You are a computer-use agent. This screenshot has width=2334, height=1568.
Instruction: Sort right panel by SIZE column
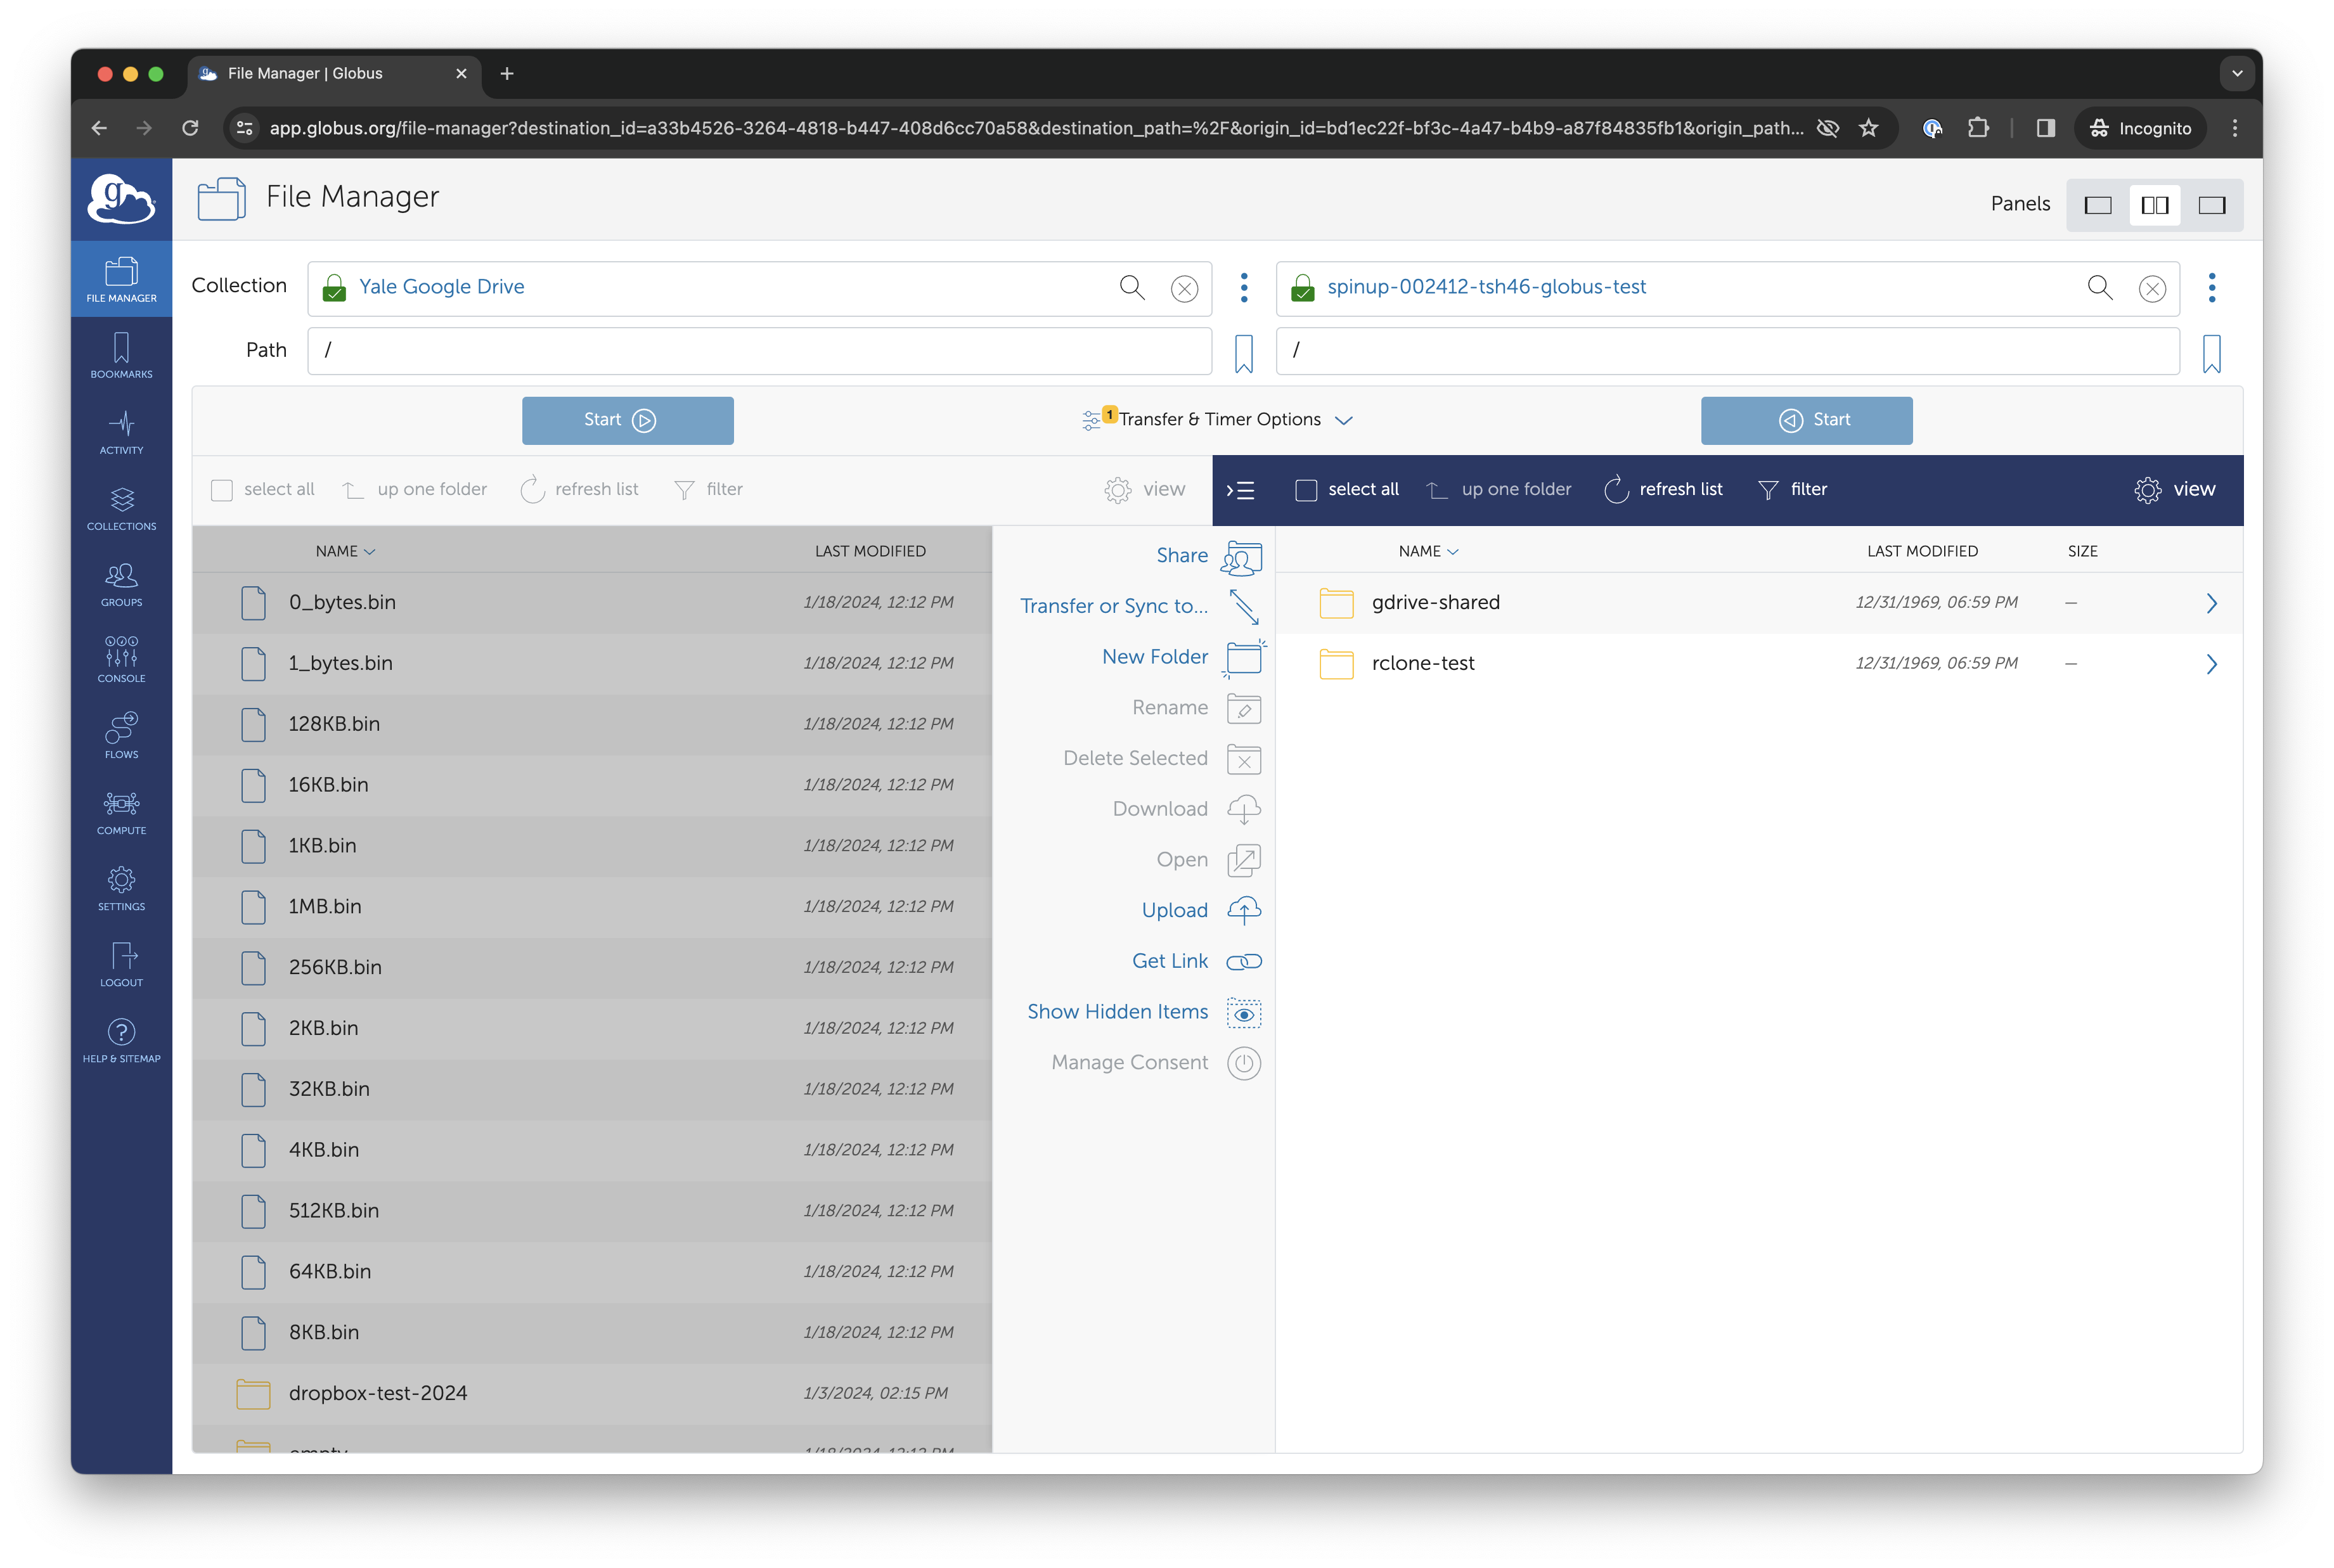coord(2082,551)
